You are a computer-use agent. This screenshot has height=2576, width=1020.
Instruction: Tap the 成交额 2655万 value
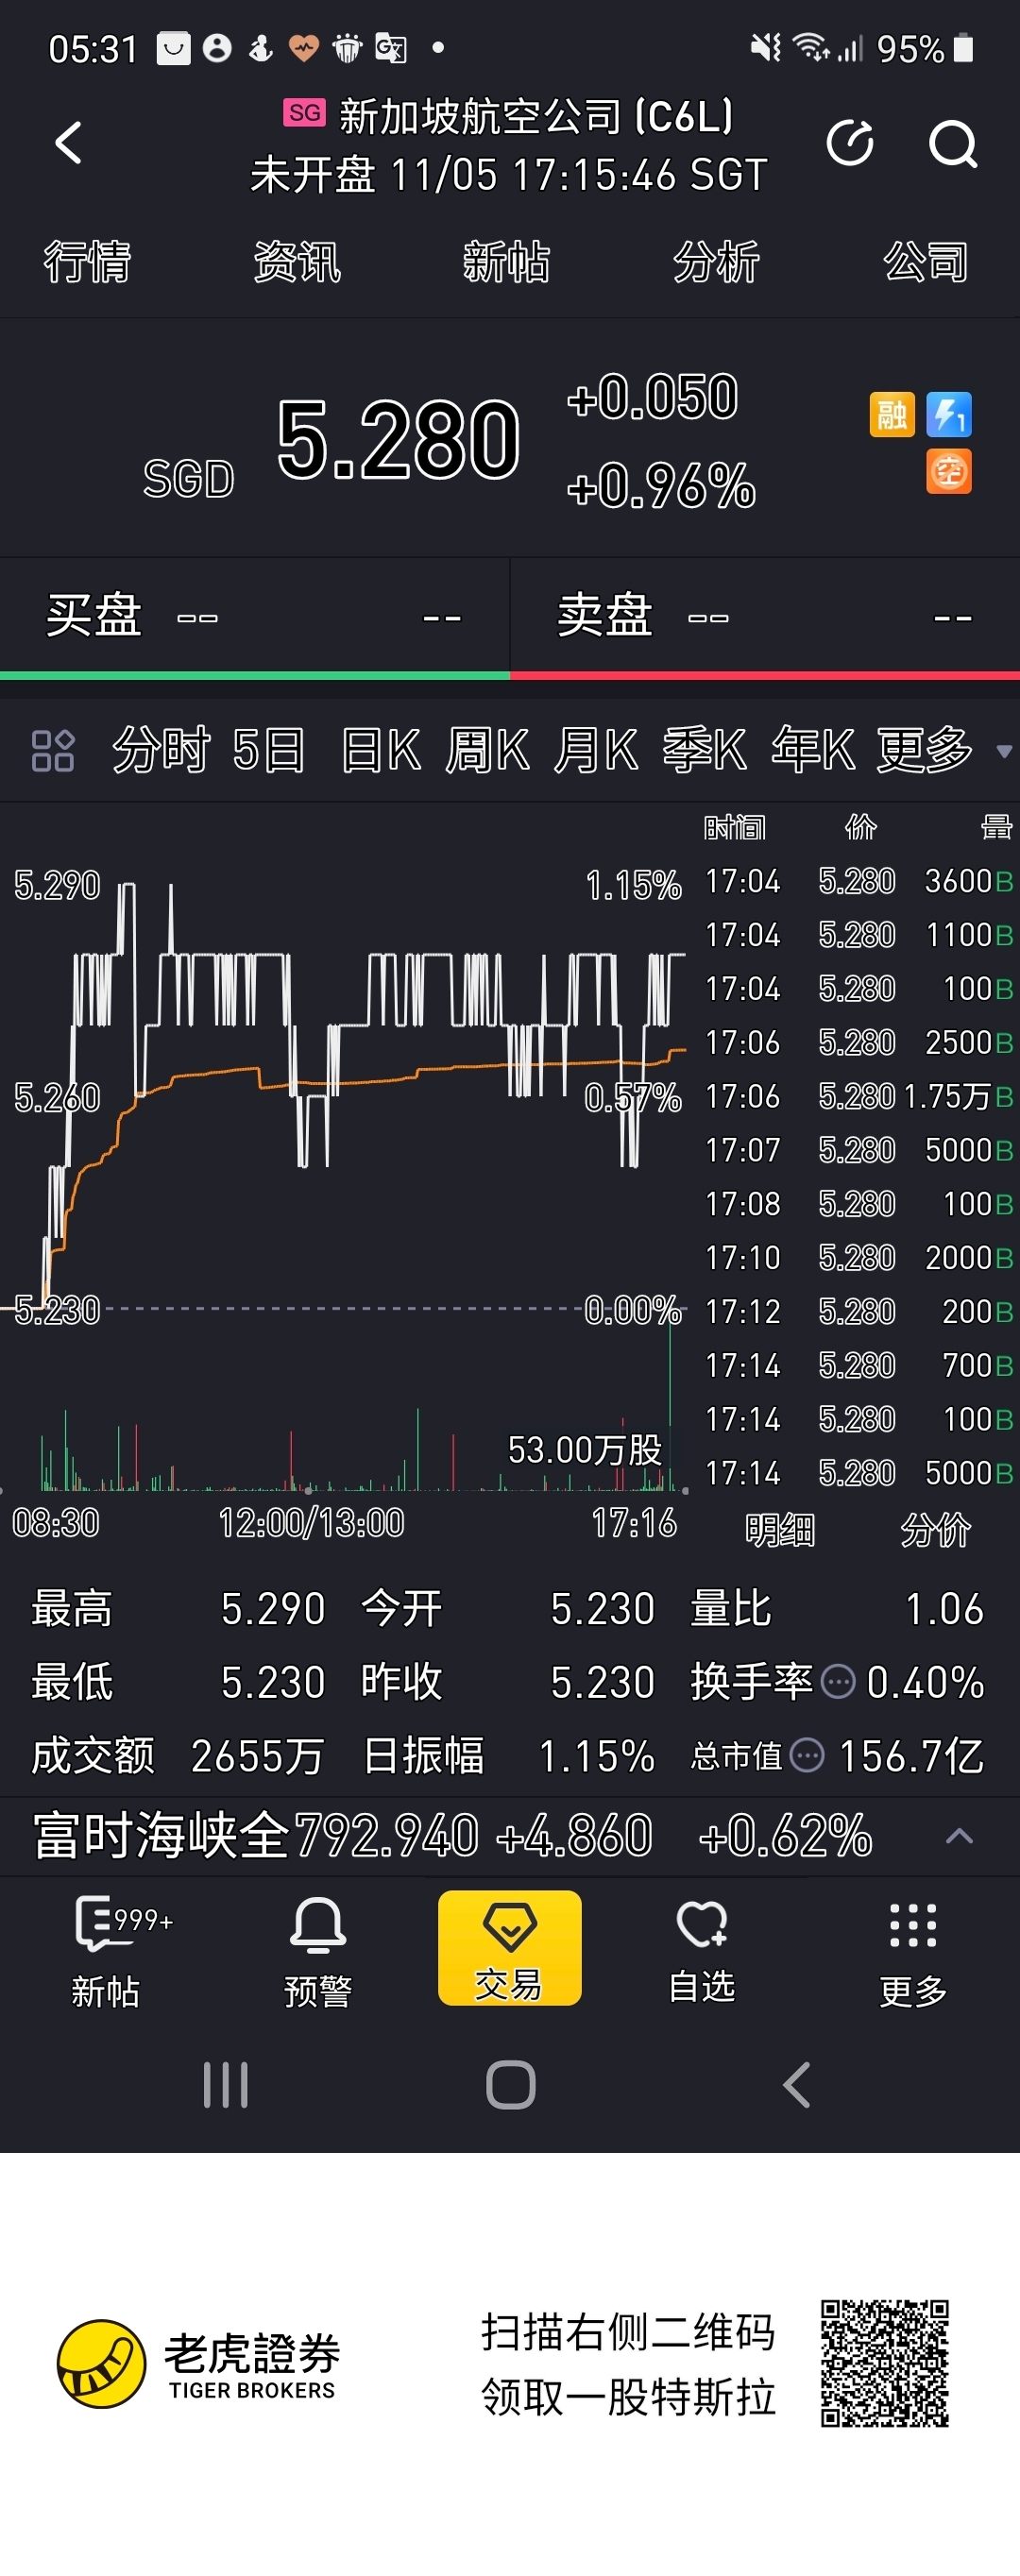click(x=257, y=1756)
